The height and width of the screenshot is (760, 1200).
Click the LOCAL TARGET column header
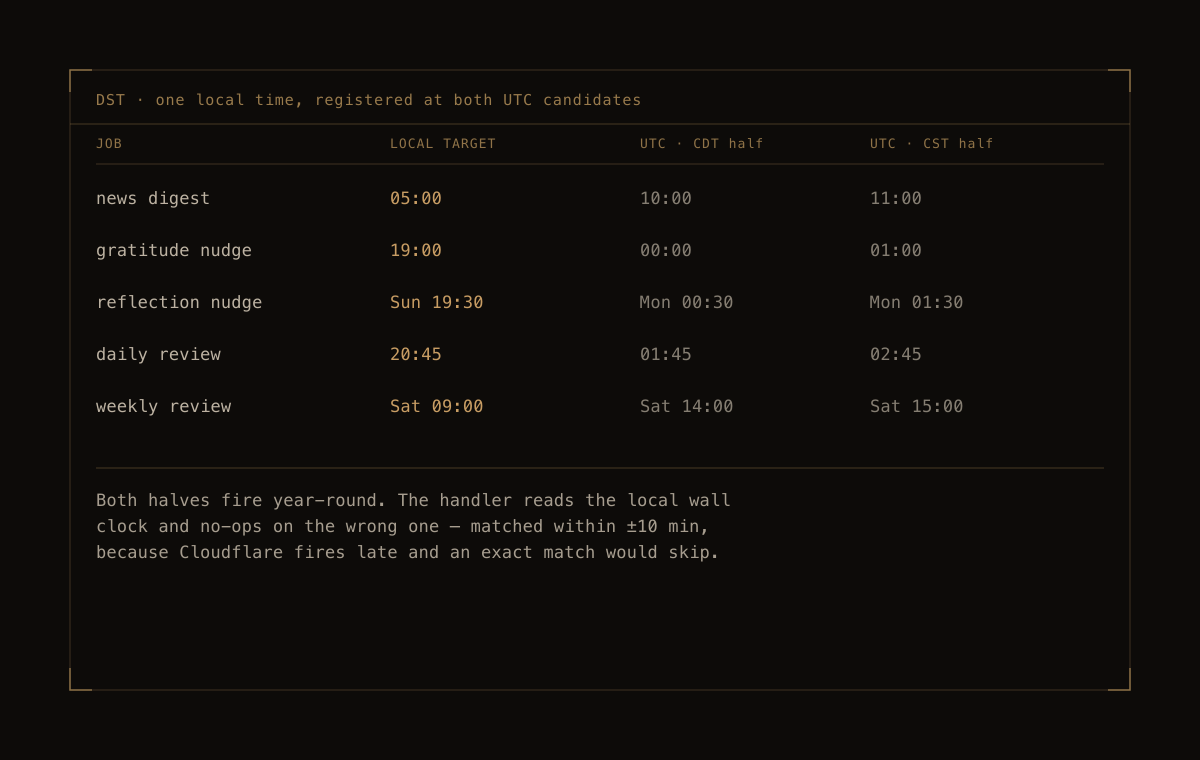pos(443,143)
